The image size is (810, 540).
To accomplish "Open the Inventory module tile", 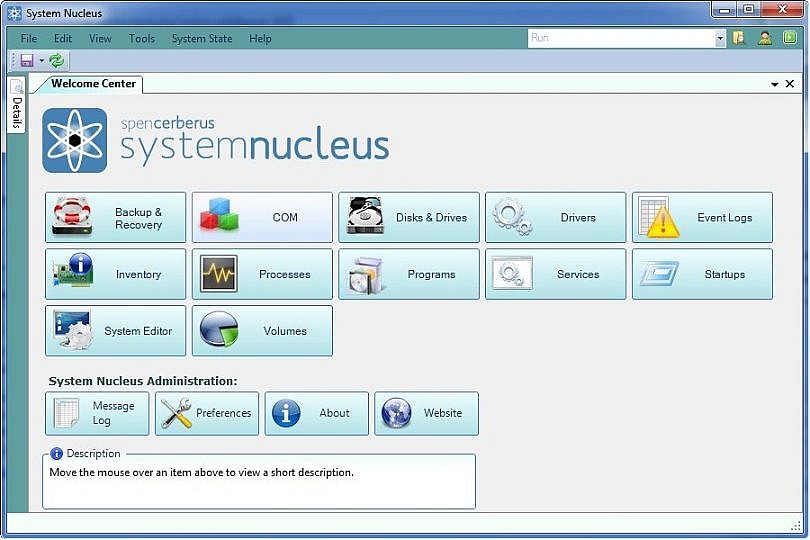I will [x=115, y=274].
